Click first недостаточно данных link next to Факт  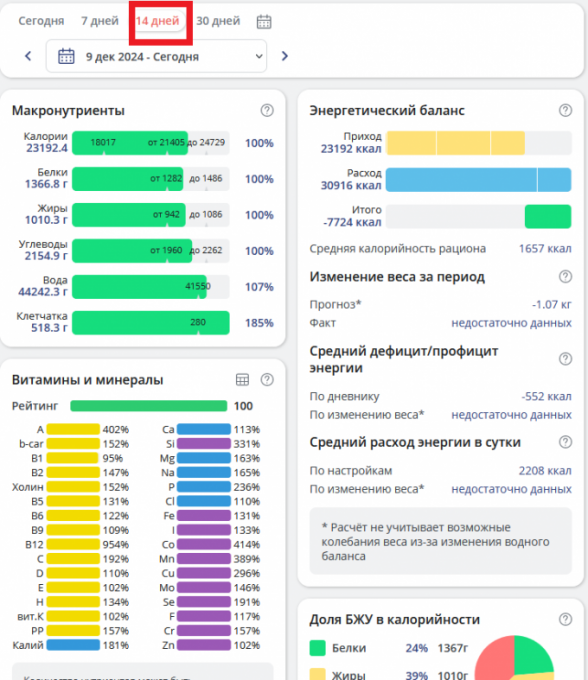511,323
